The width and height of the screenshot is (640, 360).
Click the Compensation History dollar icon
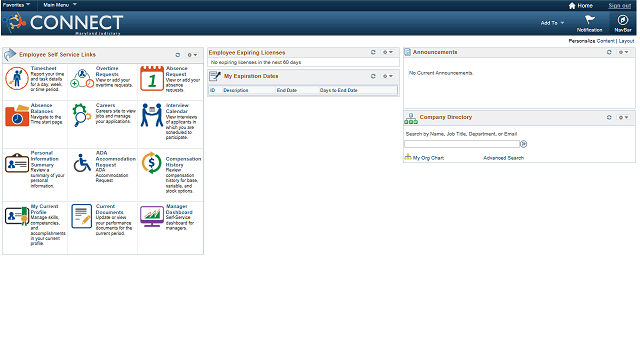152,162
